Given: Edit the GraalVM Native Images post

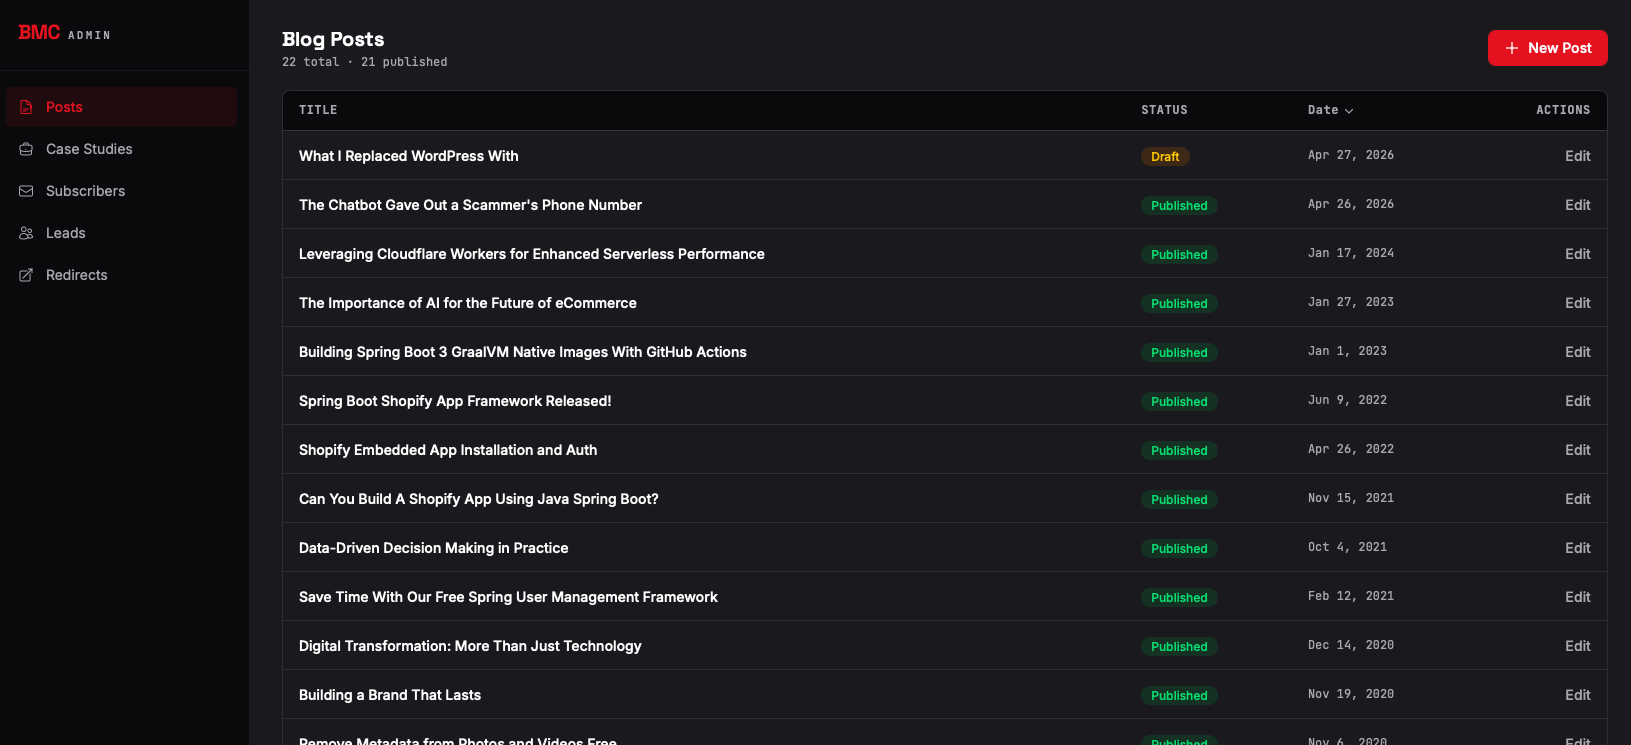Looking at the screenshot, I should click(x=1577, y=352).
